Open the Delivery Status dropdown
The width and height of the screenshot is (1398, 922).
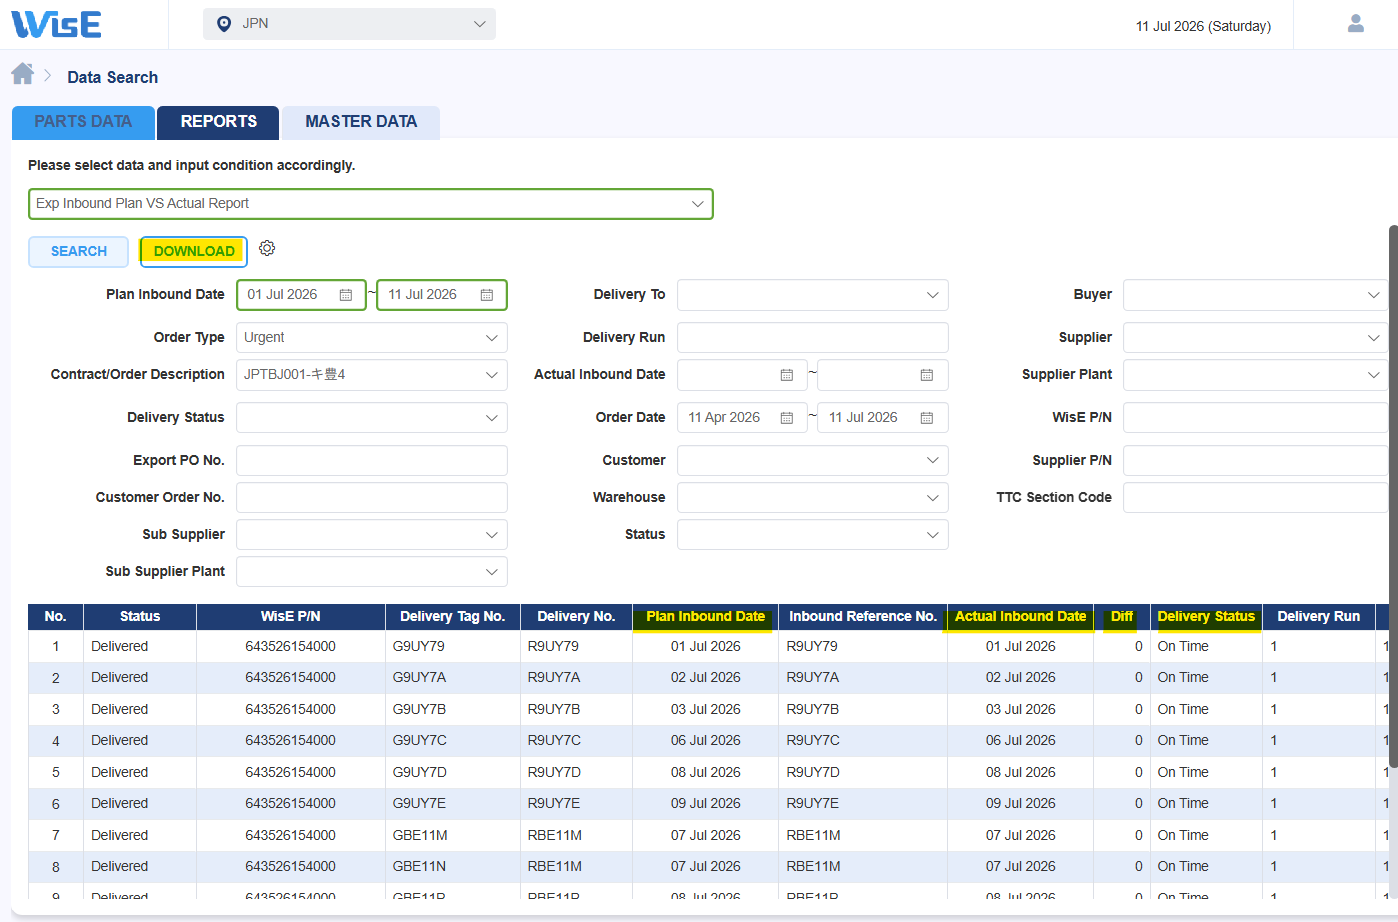tap(372, 418)
